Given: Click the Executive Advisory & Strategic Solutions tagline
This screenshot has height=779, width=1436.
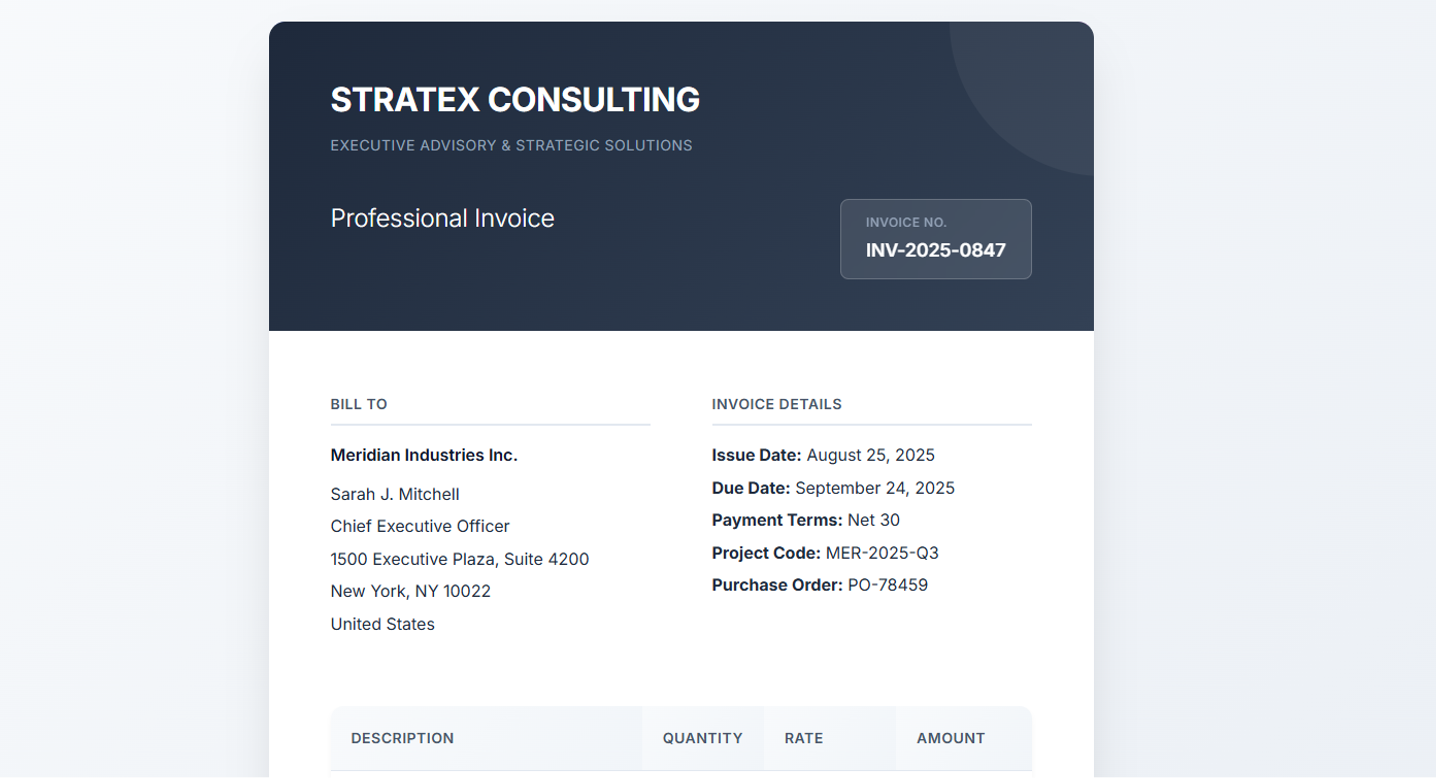Looking at the screenshot, I should pyautogui.click(x=511, y=146).
